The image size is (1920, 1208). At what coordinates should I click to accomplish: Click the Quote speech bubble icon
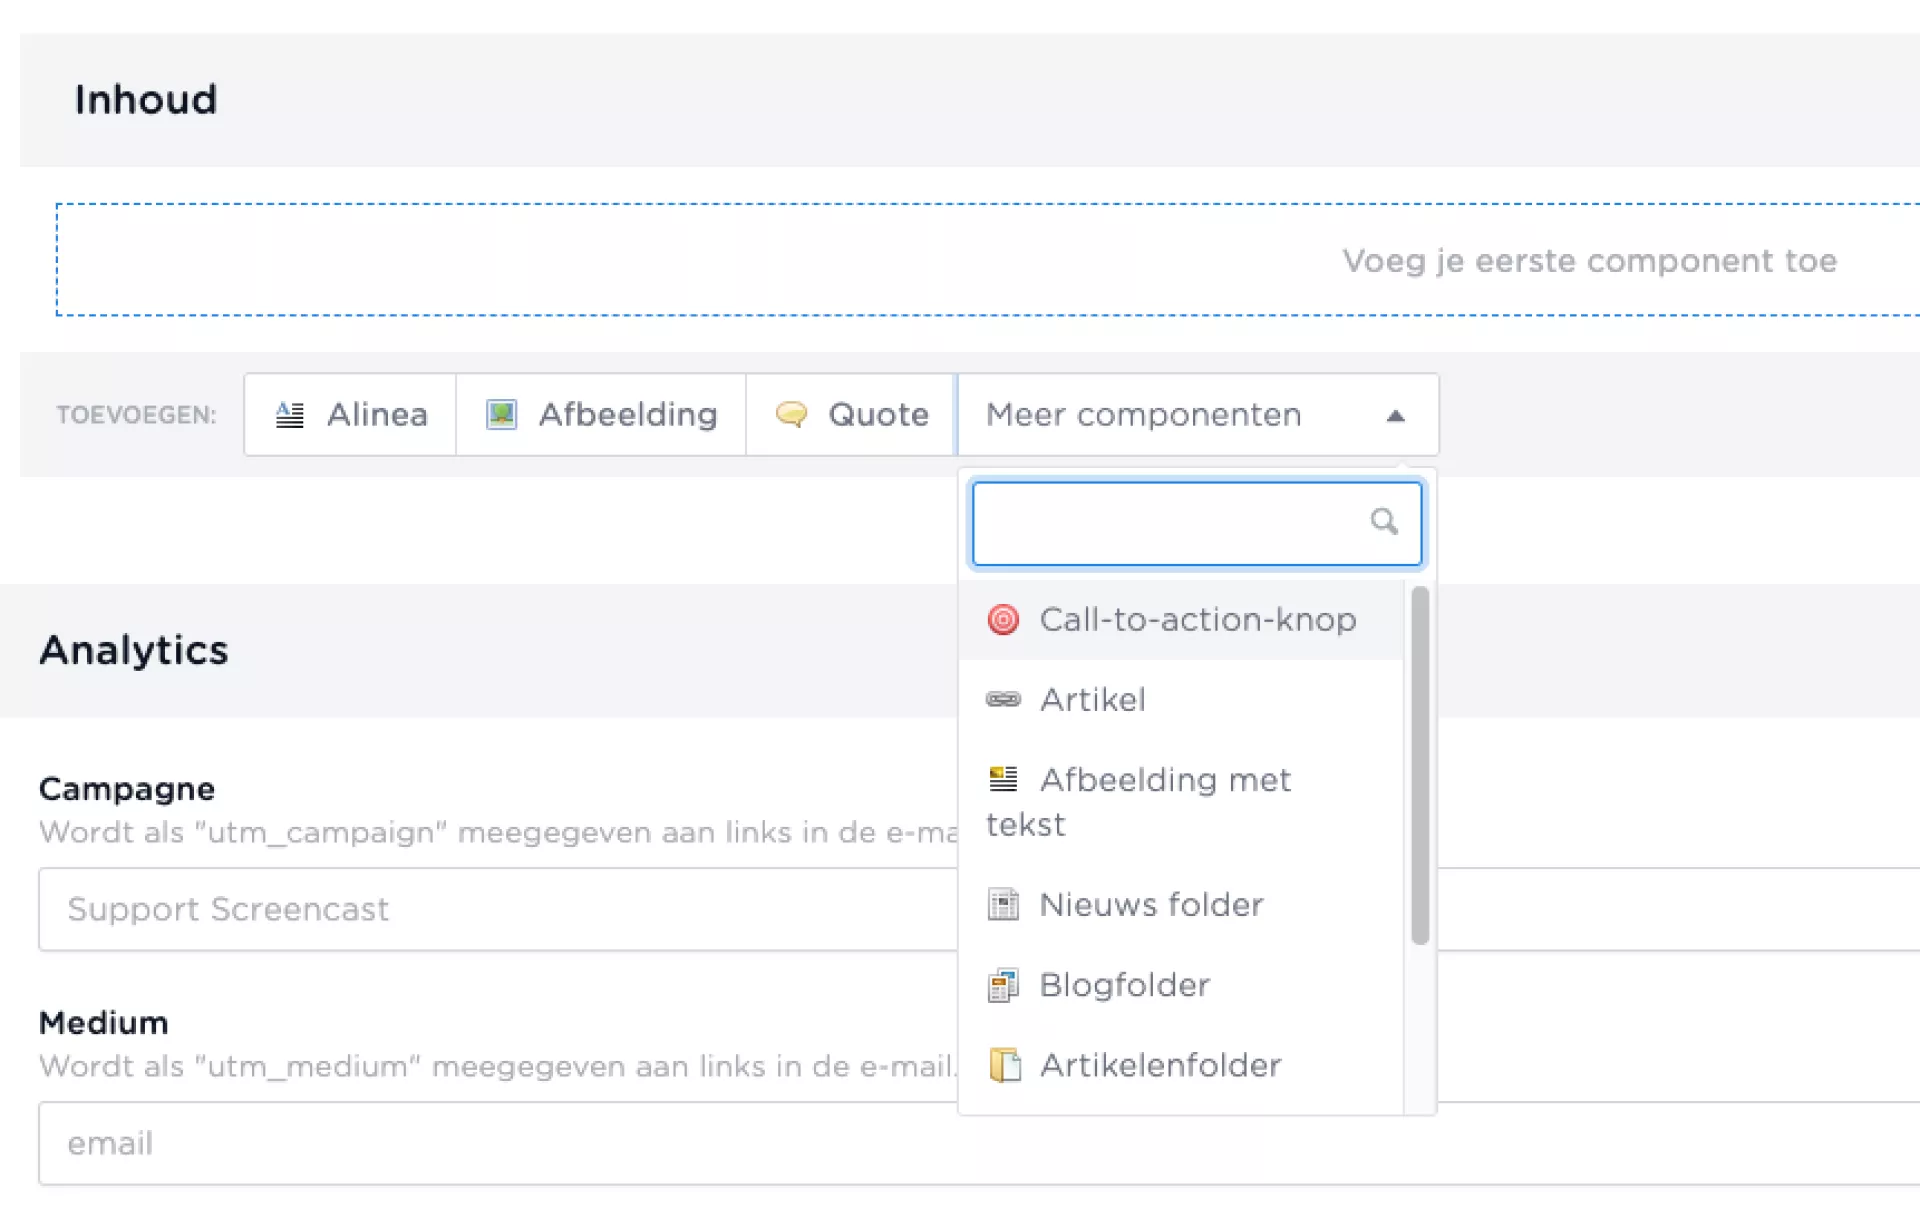pyautogui.click(x=791, y=414)
